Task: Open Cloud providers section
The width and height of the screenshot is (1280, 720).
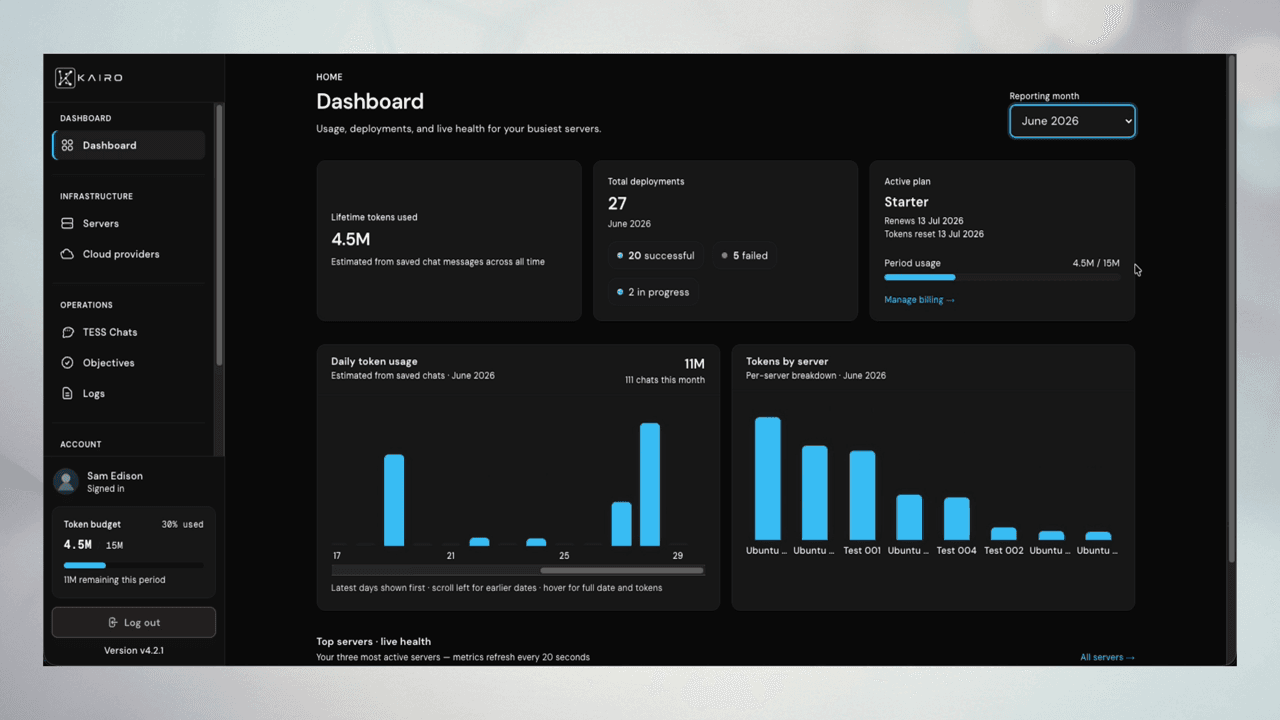Action: [129, 254]
